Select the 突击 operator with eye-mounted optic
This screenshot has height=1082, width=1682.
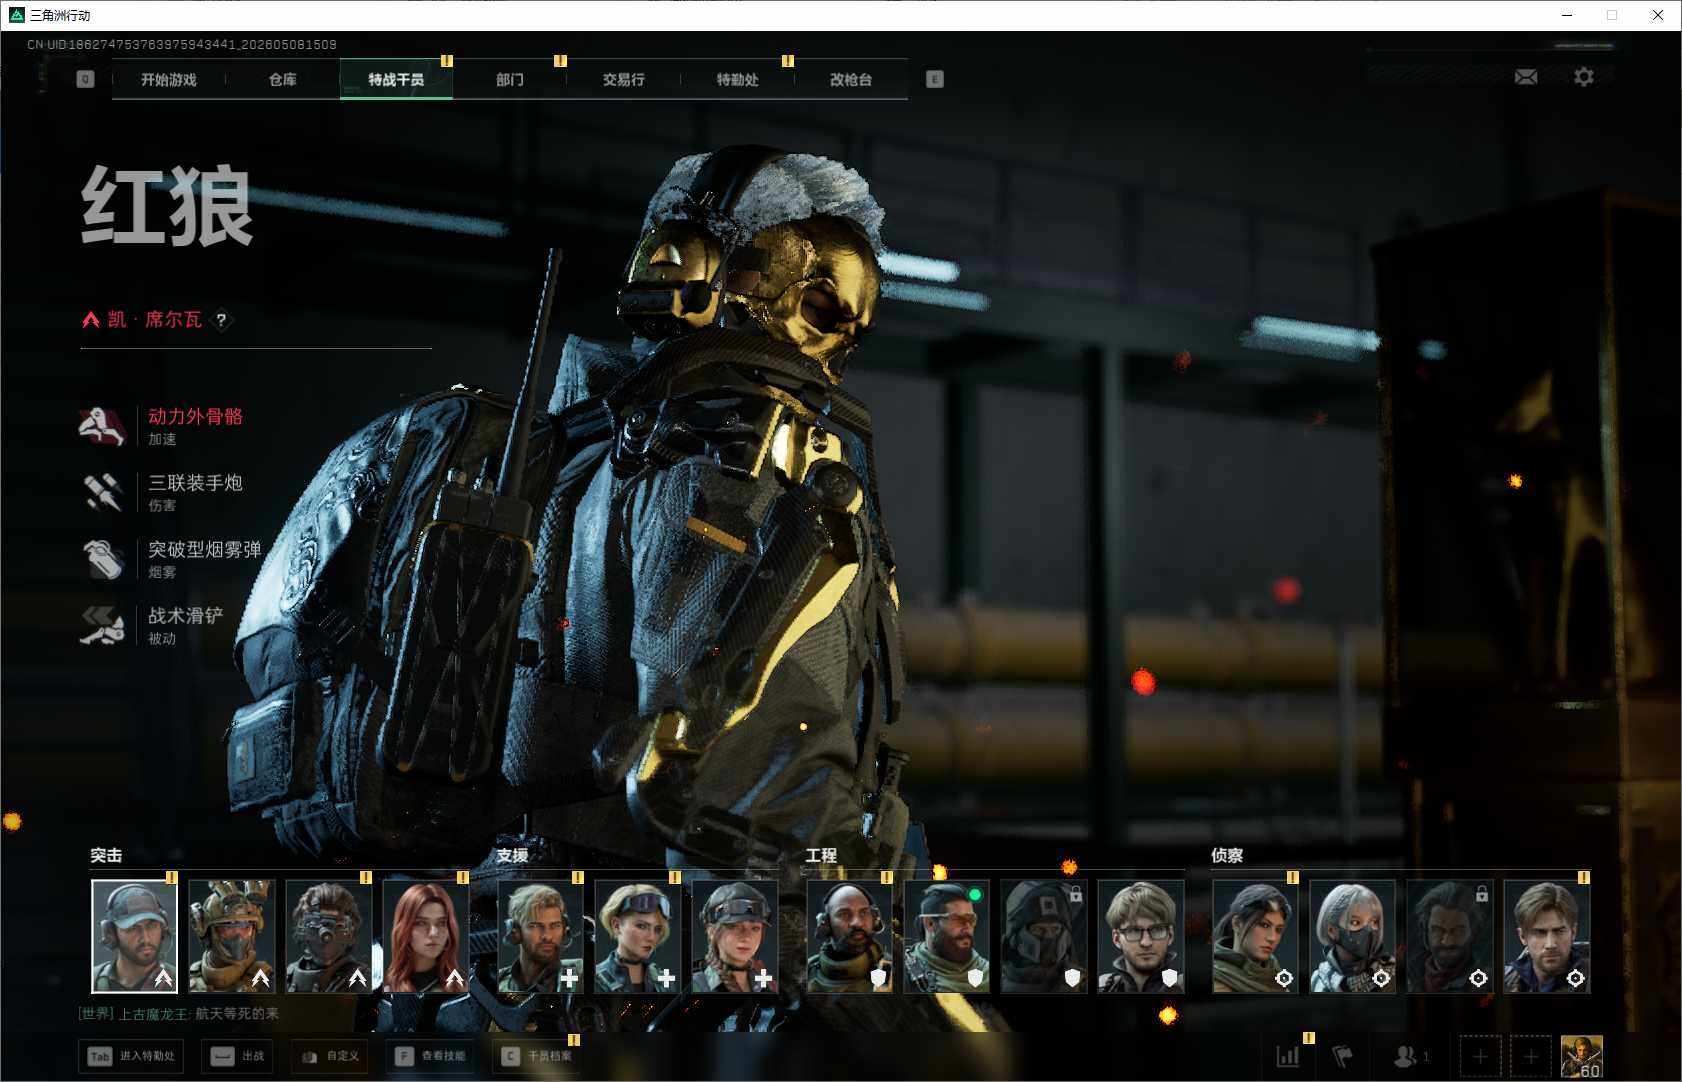328,936
